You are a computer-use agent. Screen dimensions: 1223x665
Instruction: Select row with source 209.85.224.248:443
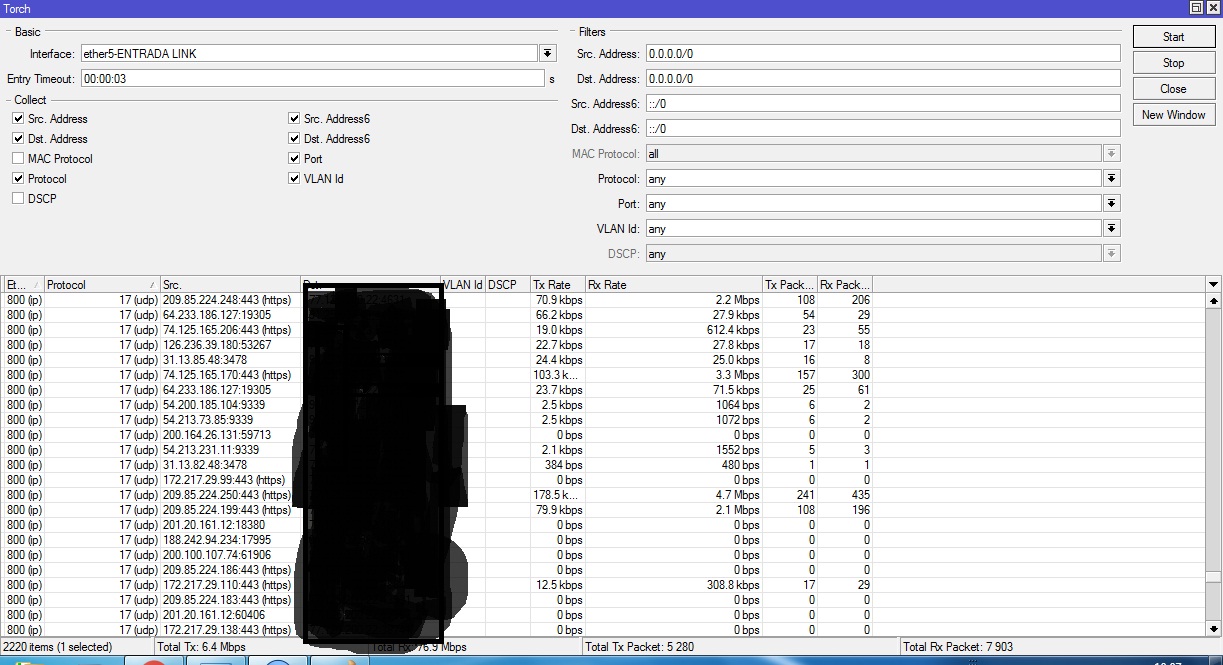604,300
